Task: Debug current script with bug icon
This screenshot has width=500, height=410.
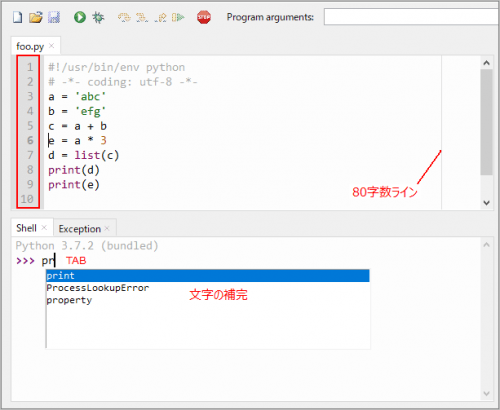Action: pos(98,17)
